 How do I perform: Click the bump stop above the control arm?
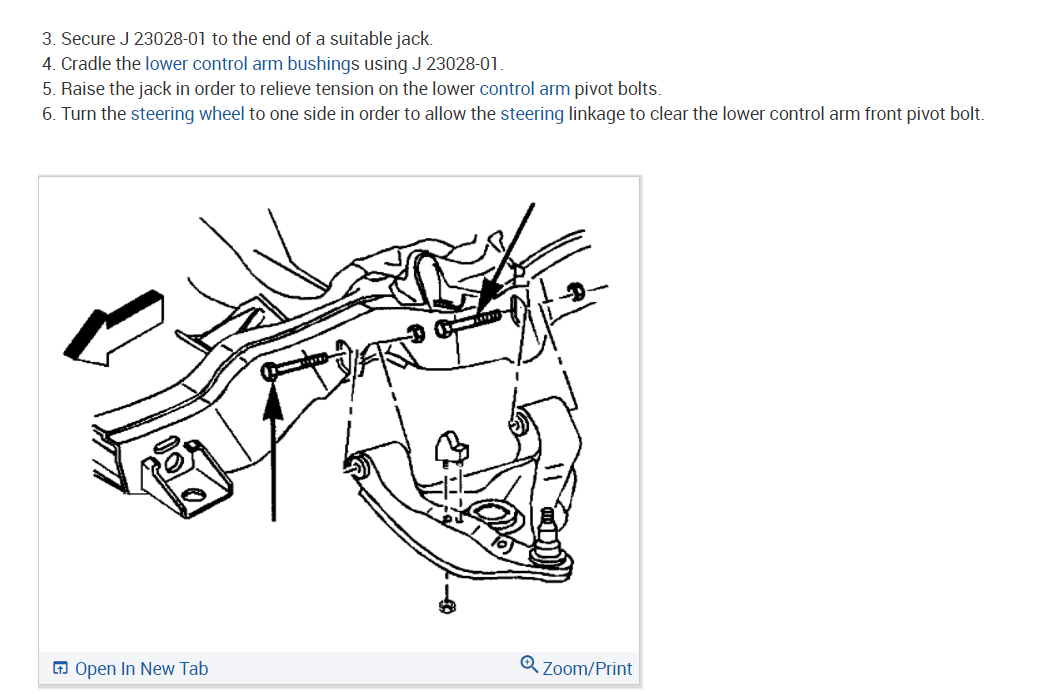(452, 448)
